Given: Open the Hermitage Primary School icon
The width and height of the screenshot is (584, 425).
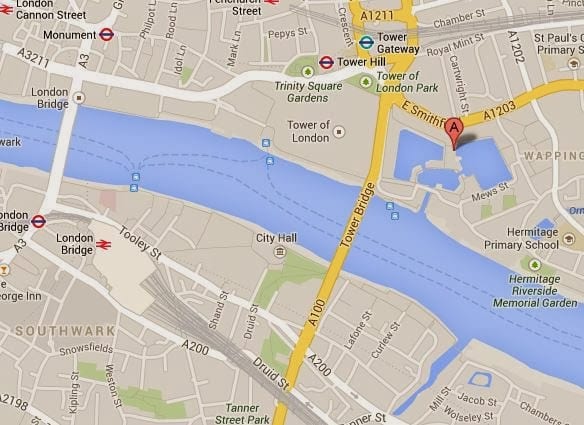Looking at the screenshot, I should tap(568, 239).
